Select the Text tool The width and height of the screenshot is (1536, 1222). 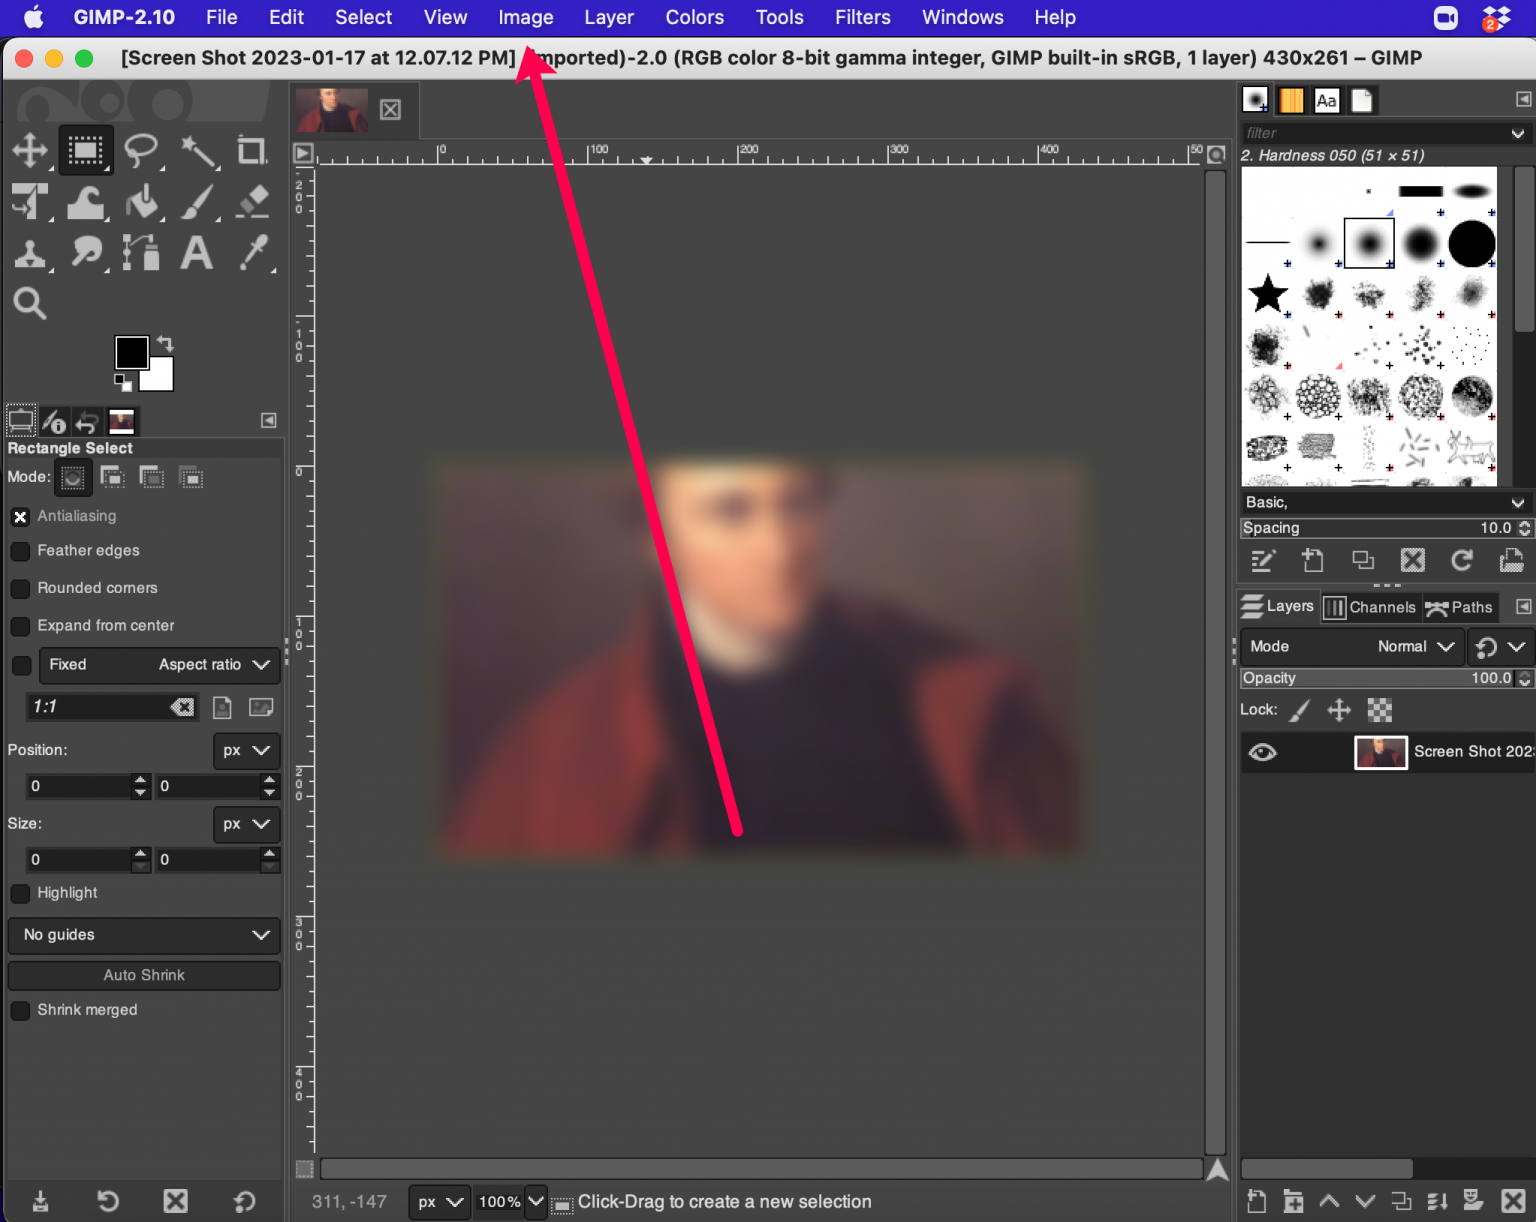click(197, 253)
